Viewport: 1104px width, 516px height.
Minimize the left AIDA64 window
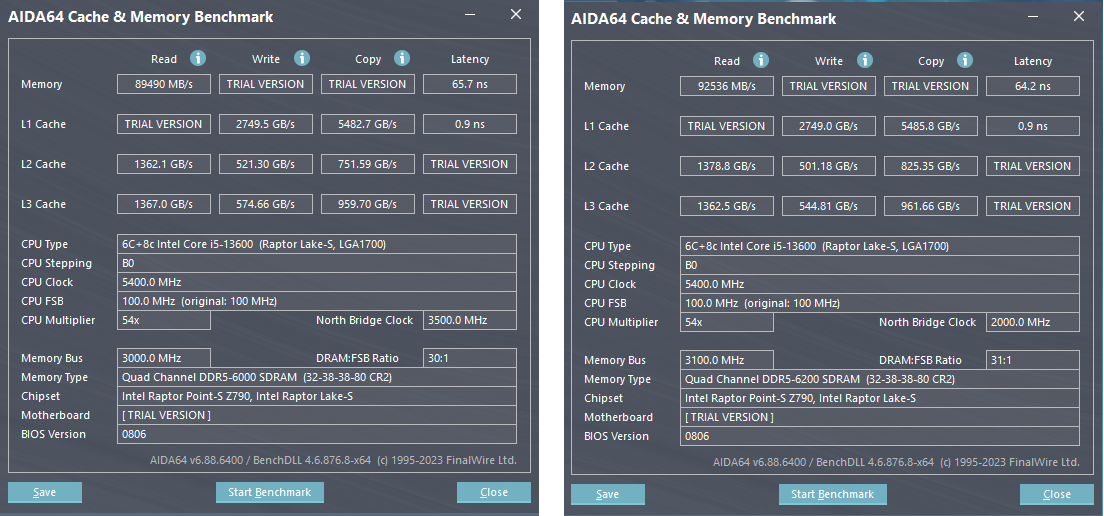pyautogui.click(x=470, y=15)
